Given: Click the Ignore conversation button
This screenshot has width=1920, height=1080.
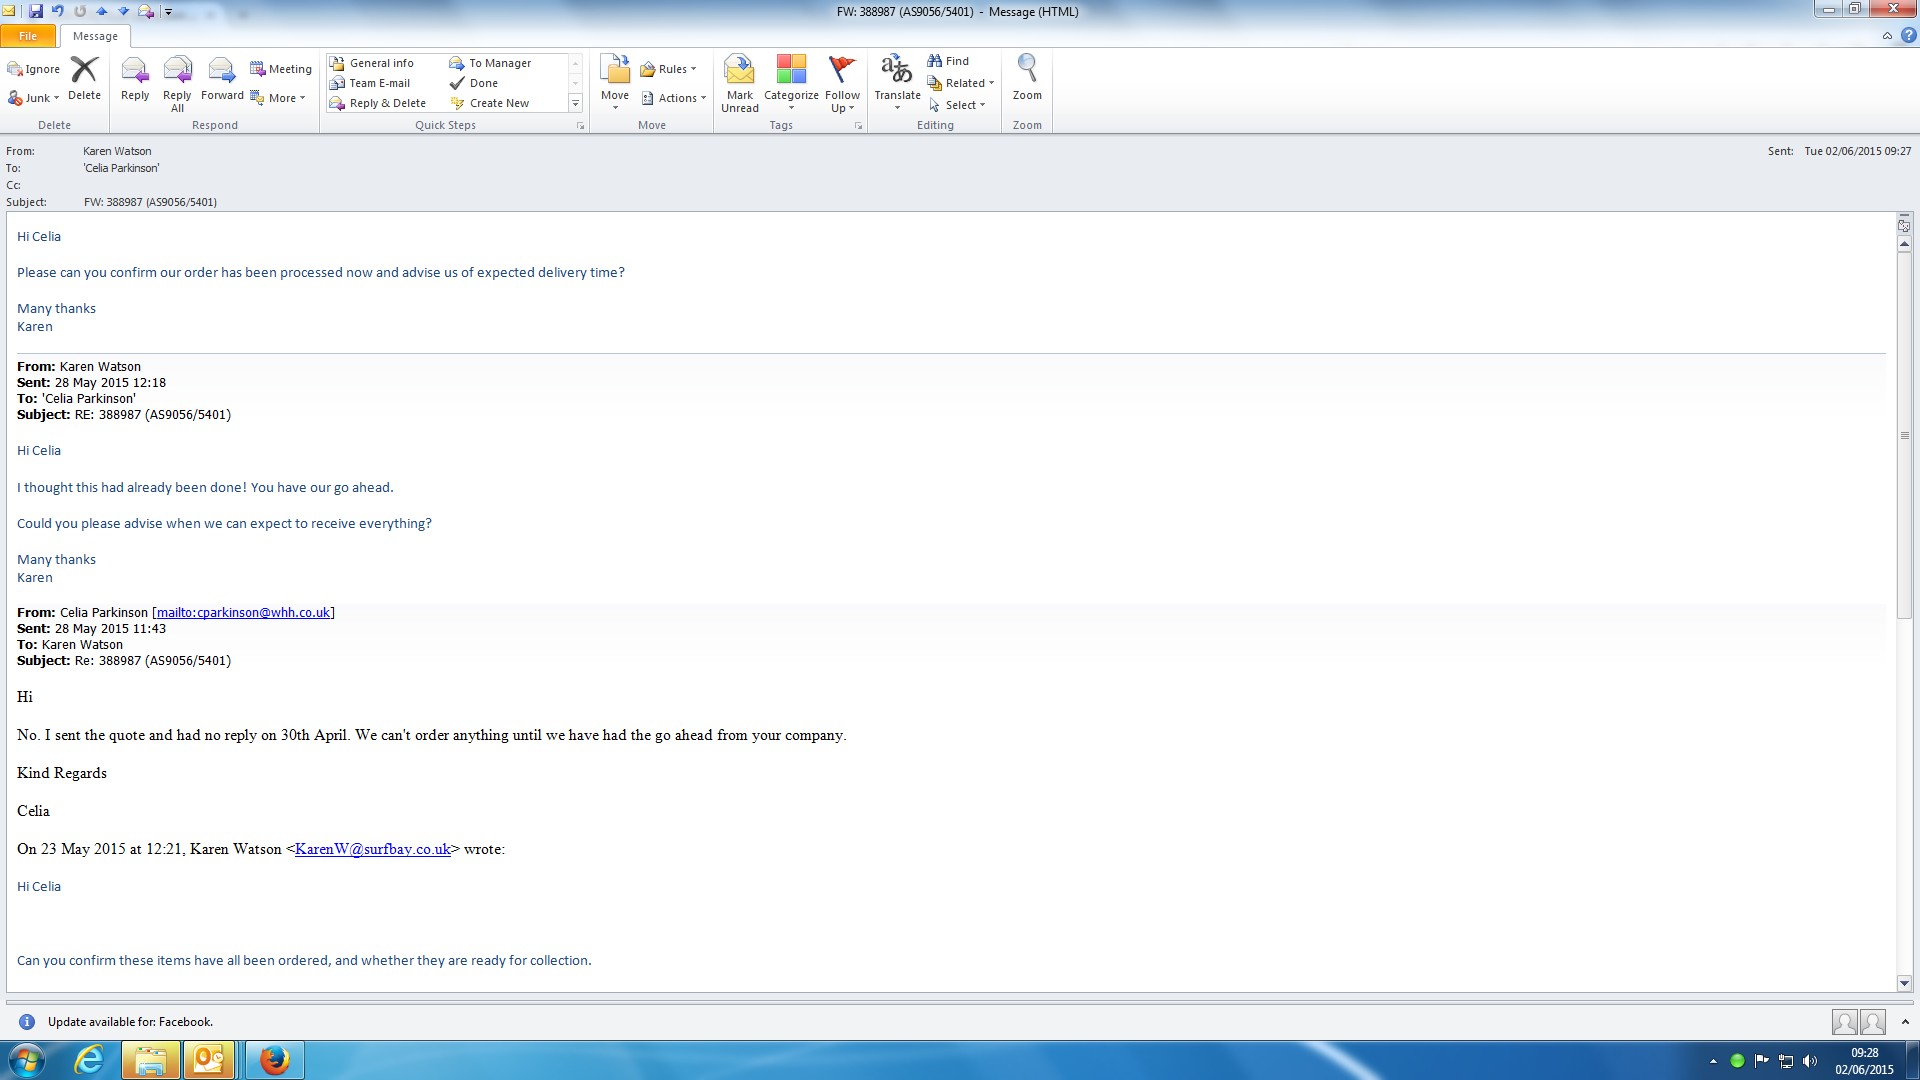Looking at the screenshot, I should (34, 69).
